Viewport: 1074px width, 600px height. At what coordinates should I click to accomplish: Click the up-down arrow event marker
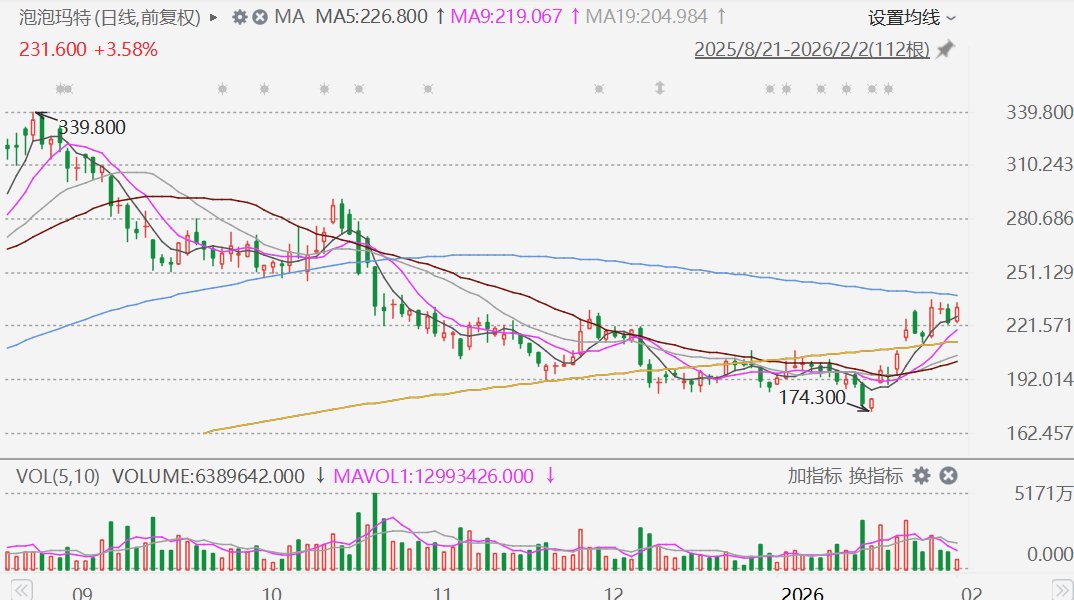coord(660,88)
